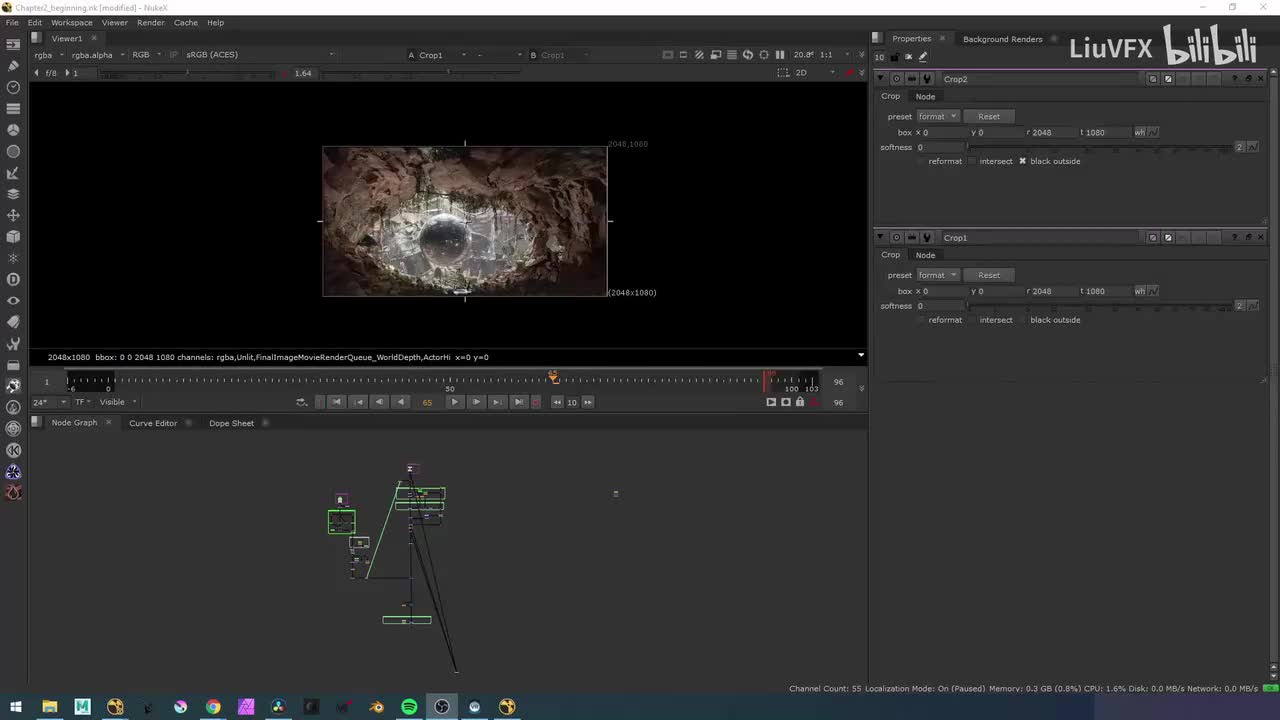Click lock icon in Properties panel toolbar

(894, 57)
